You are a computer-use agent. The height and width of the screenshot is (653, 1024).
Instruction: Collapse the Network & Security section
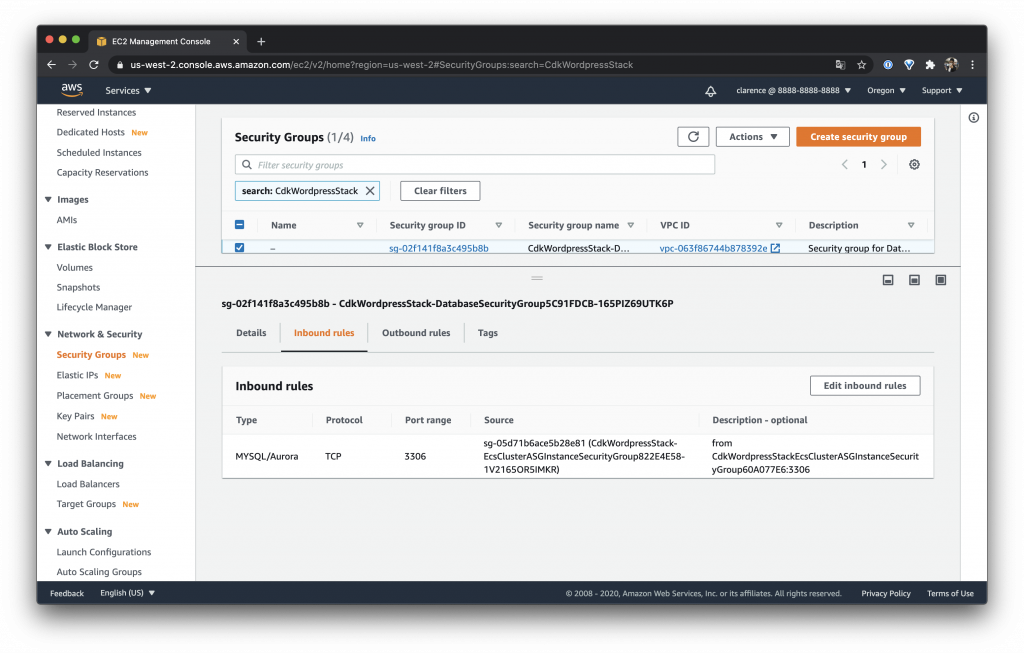point(48,334)
